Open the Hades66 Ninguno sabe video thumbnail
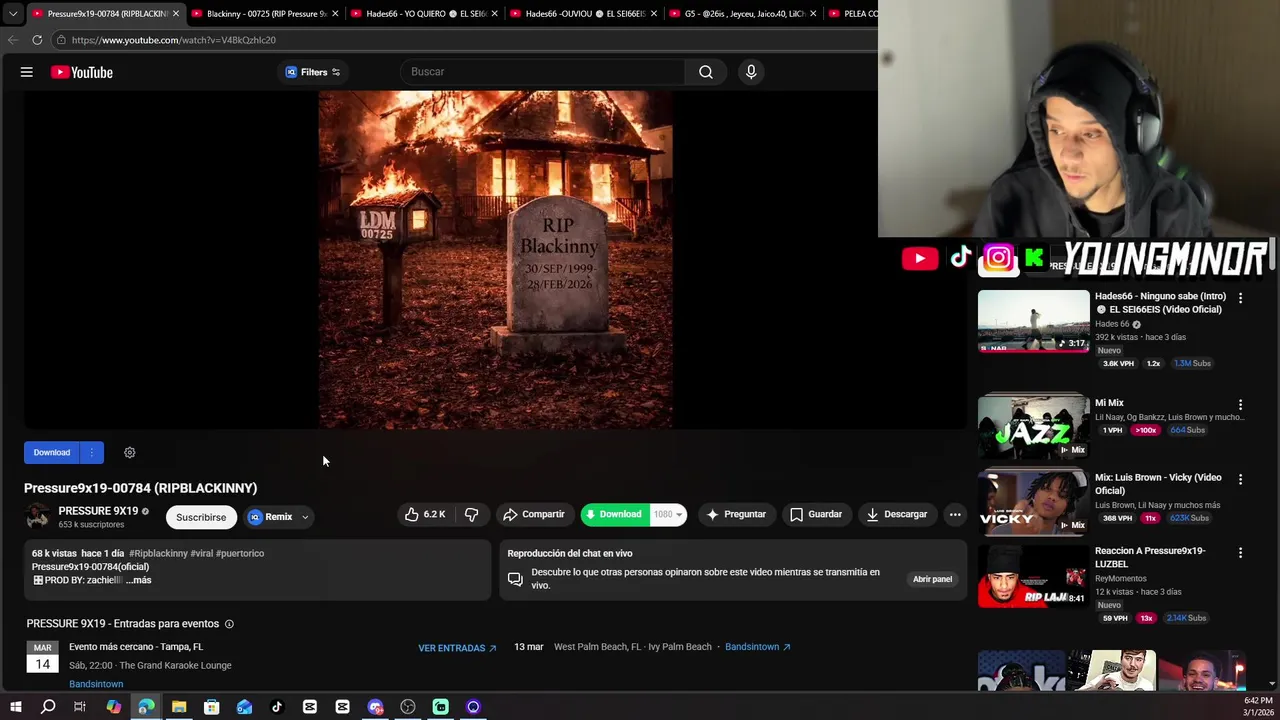Image resolution: width=1280 pixels, height=720 pixels. click(x=1033, y=321)
